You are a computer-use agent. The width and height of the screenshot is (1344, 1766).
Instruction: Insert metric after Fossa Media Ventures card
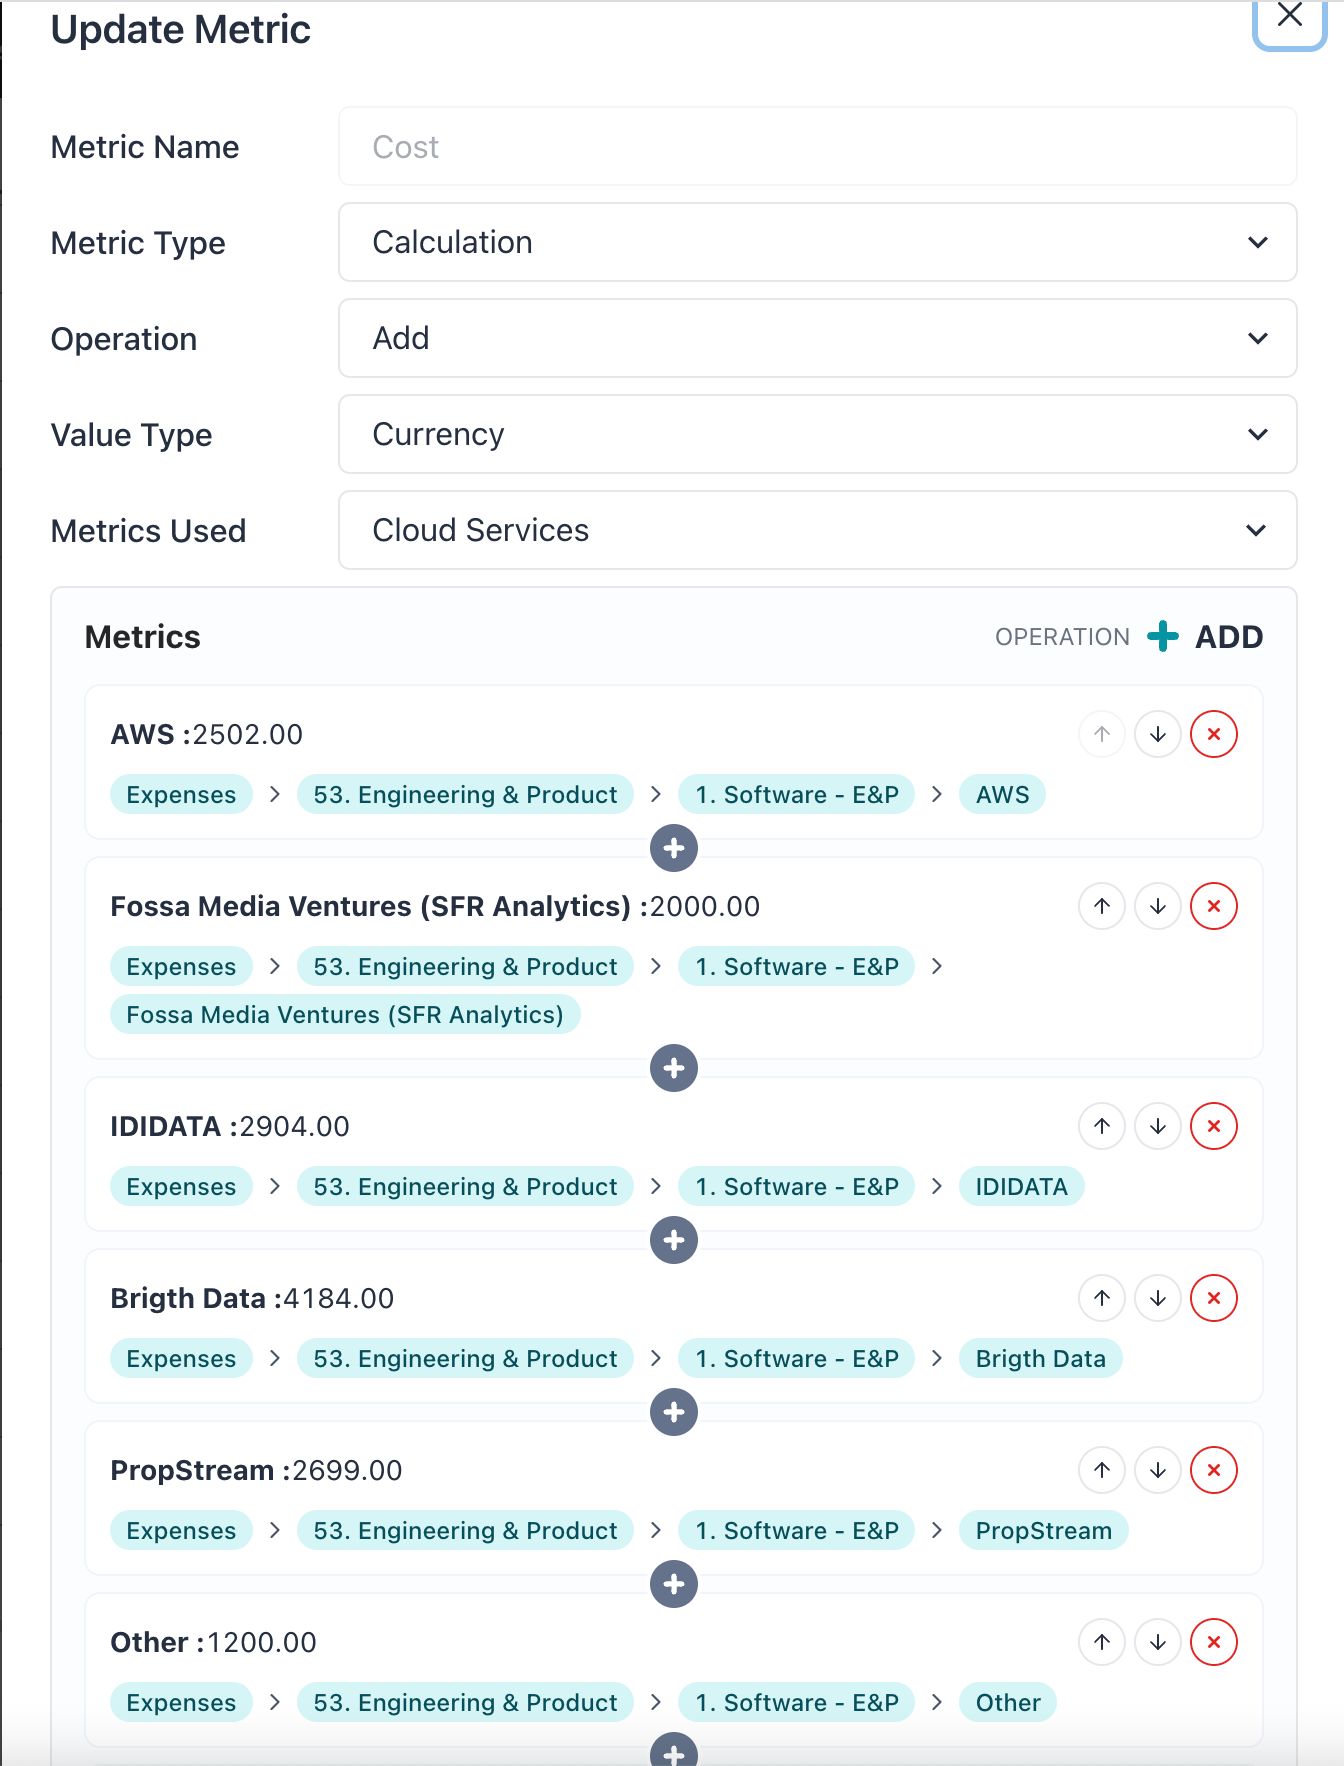point(674,1068)
